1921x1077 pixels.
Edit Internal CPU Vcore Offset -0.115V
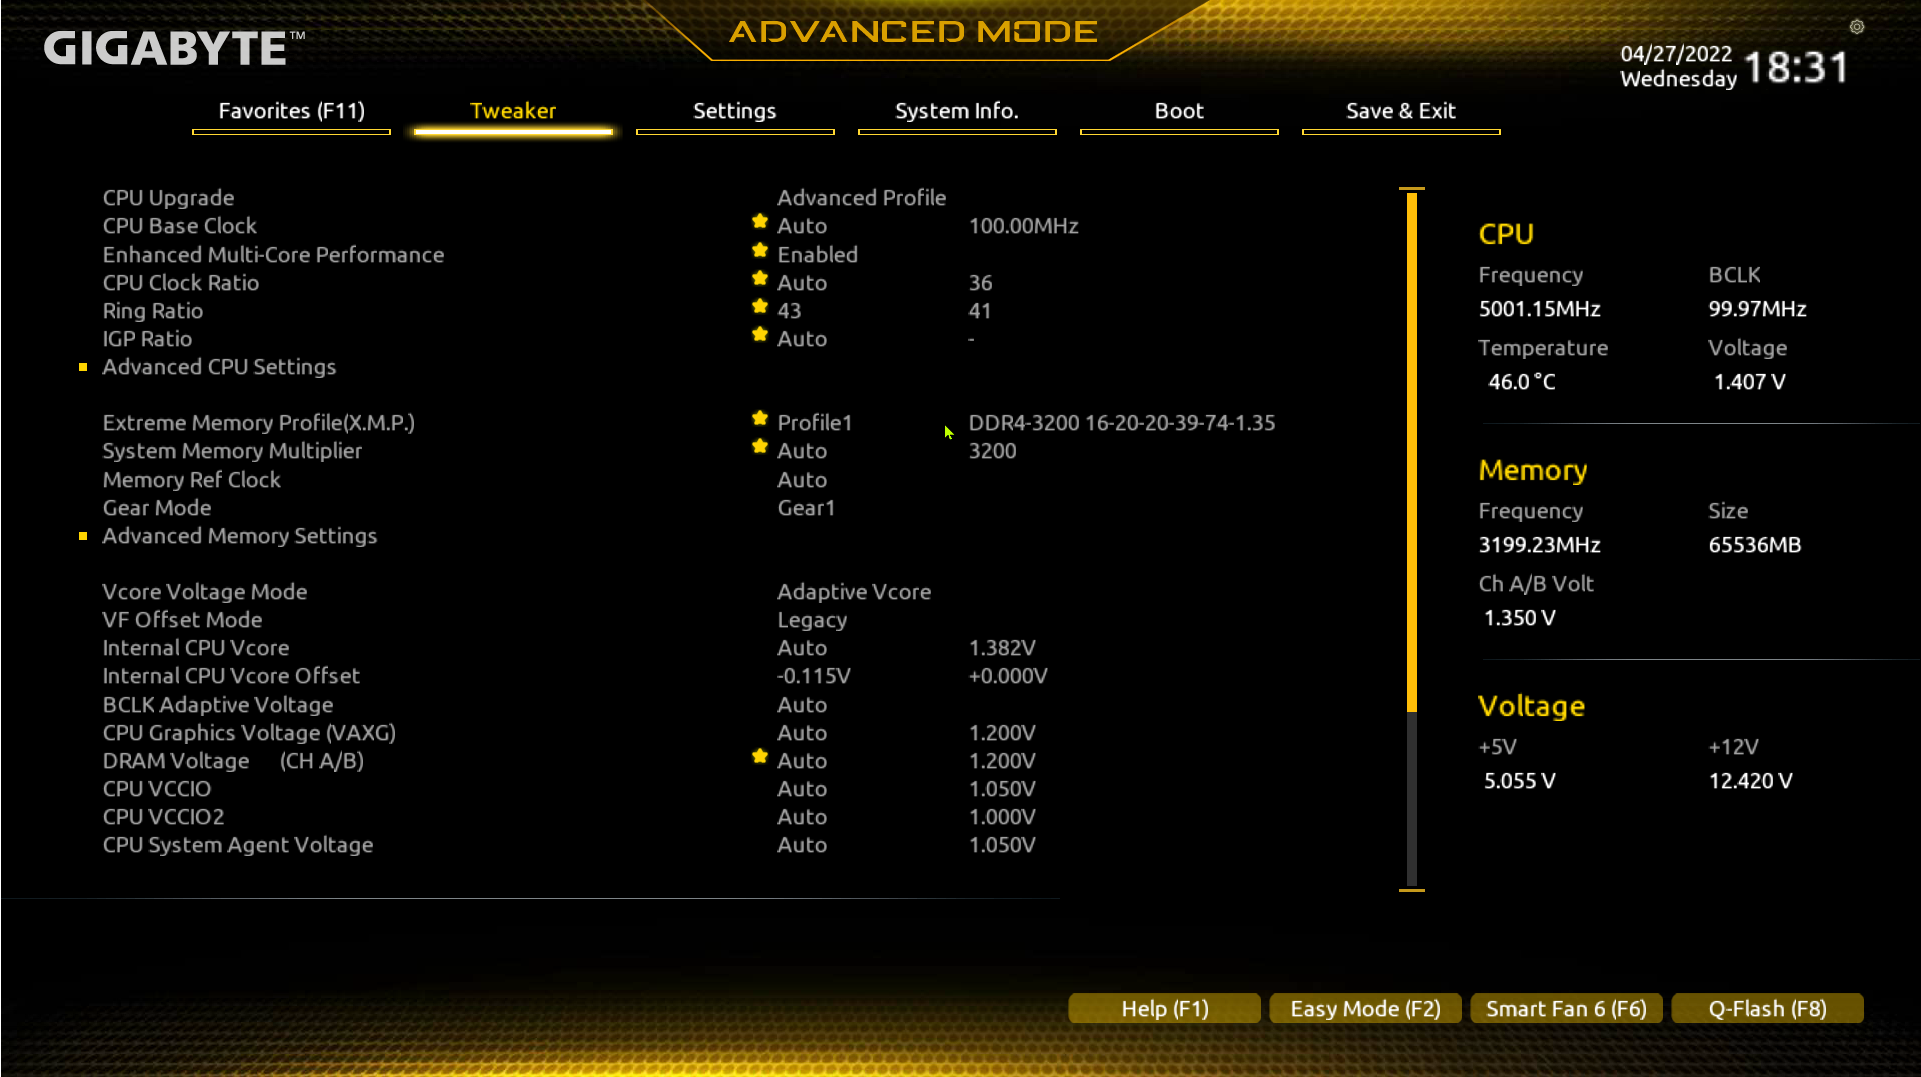814,676
